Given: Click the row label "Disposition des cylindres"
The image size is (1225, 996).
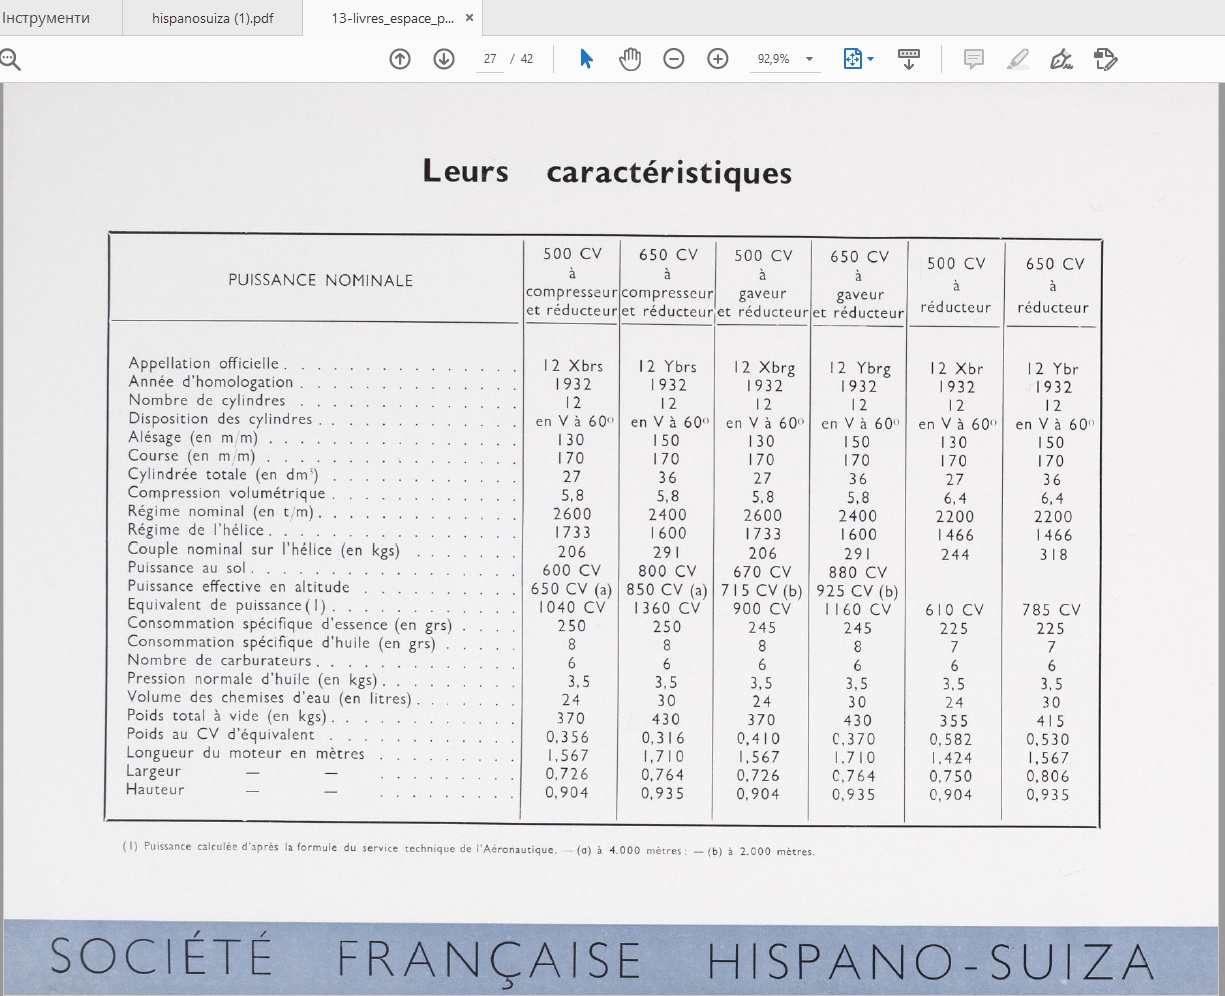Looking at the screenshot, I should click(220, 419).
